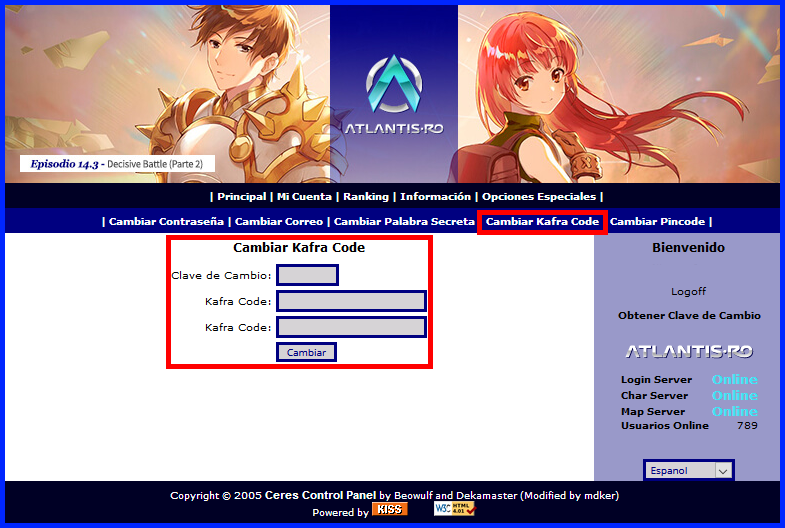Focus the first Kafra Code field

pyautogui.click(x=351, y=301)
